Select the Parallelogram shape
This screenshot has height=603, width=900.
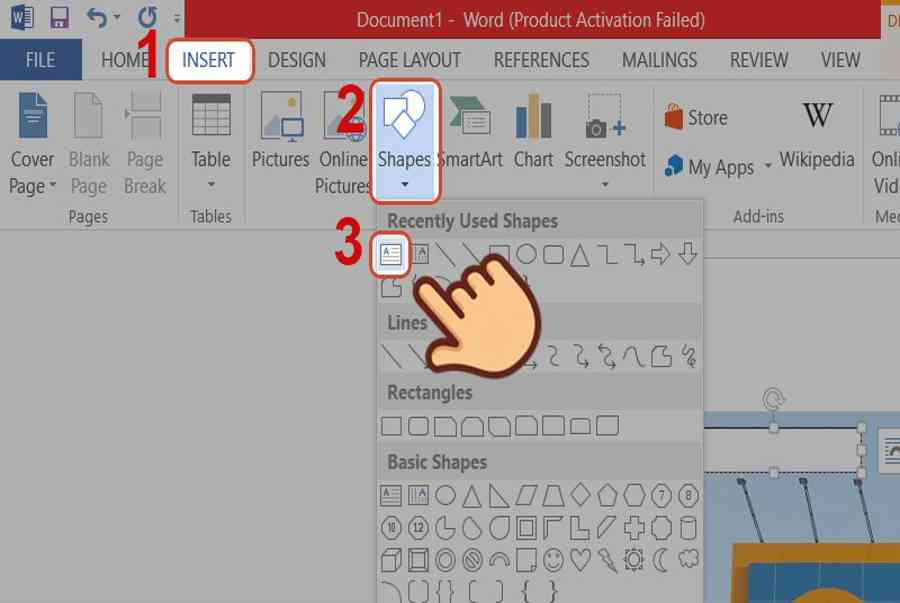coord(526,496)
